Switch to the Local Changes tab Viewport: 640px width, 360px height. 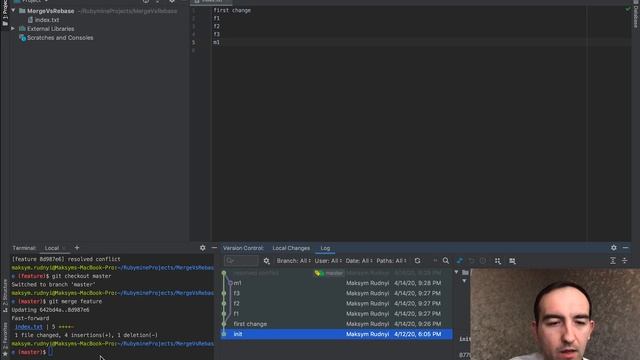tap(291, 248)
